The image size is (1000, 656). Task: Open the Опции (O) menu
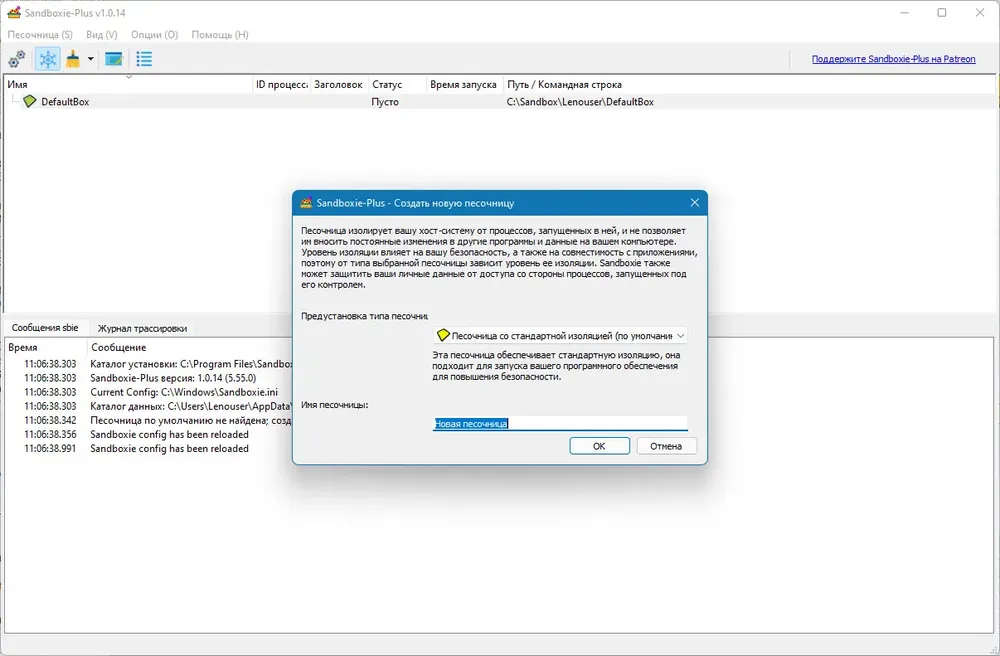point(154,34)
